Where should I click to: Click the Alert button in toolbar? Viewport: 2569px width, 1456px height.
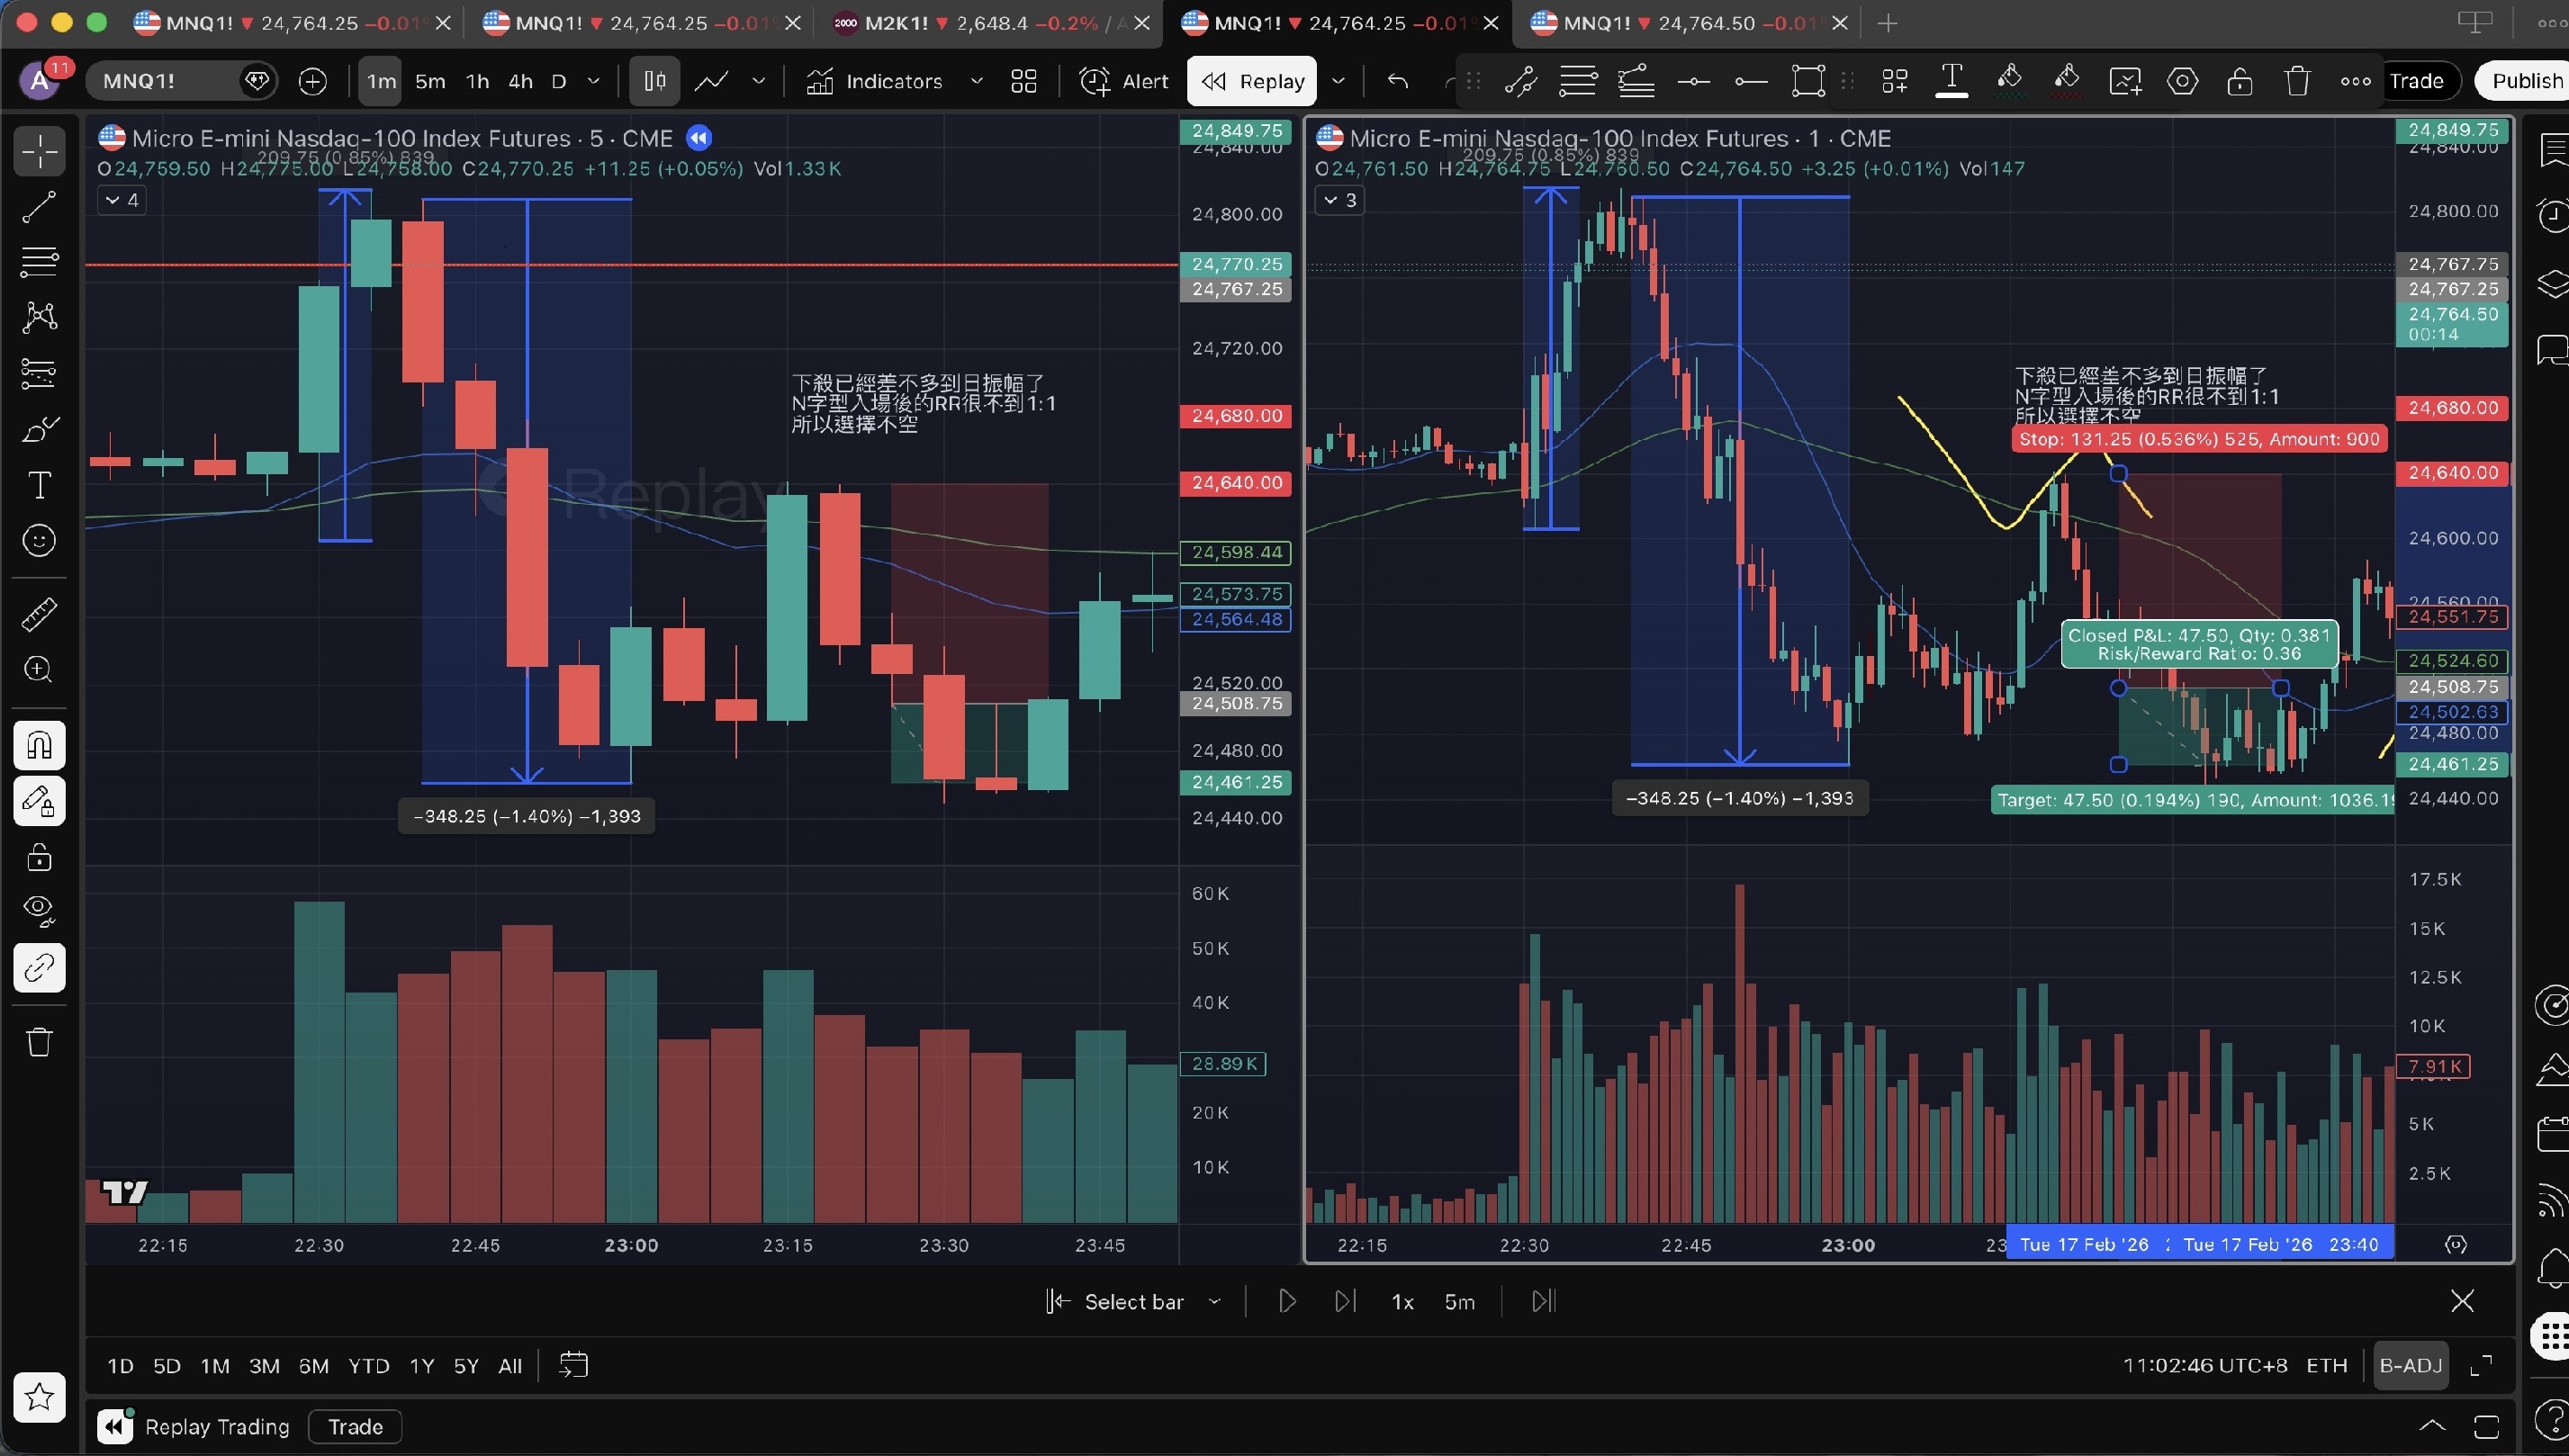[x=1124, y=81]
